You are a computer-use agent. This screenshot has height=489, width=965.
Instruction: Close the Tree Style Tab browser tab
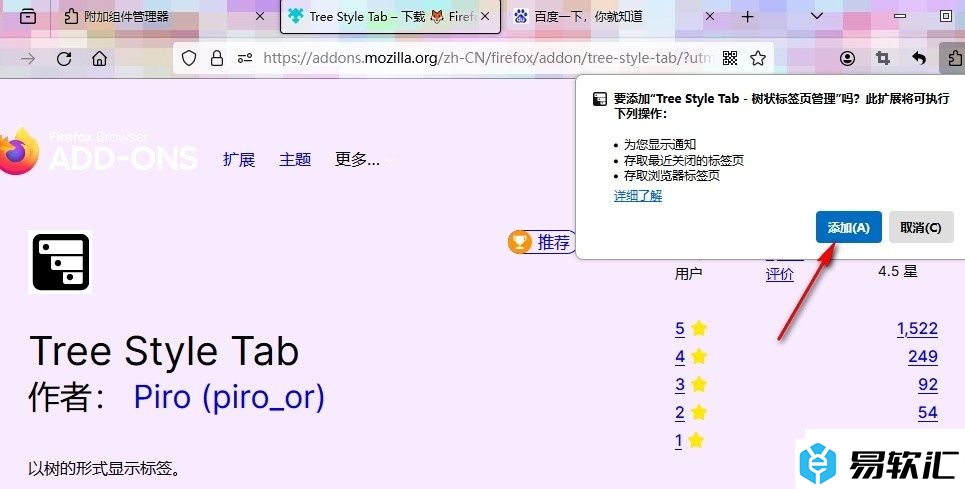point(485,17)
